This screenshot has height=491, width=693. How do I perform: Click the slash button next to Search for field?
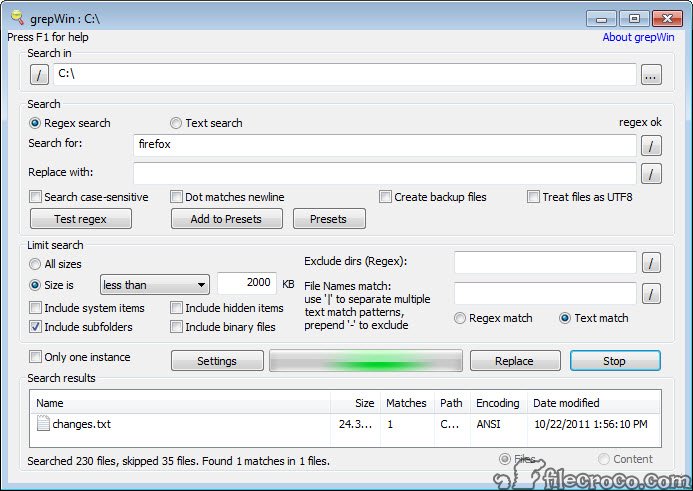[651, 146]
